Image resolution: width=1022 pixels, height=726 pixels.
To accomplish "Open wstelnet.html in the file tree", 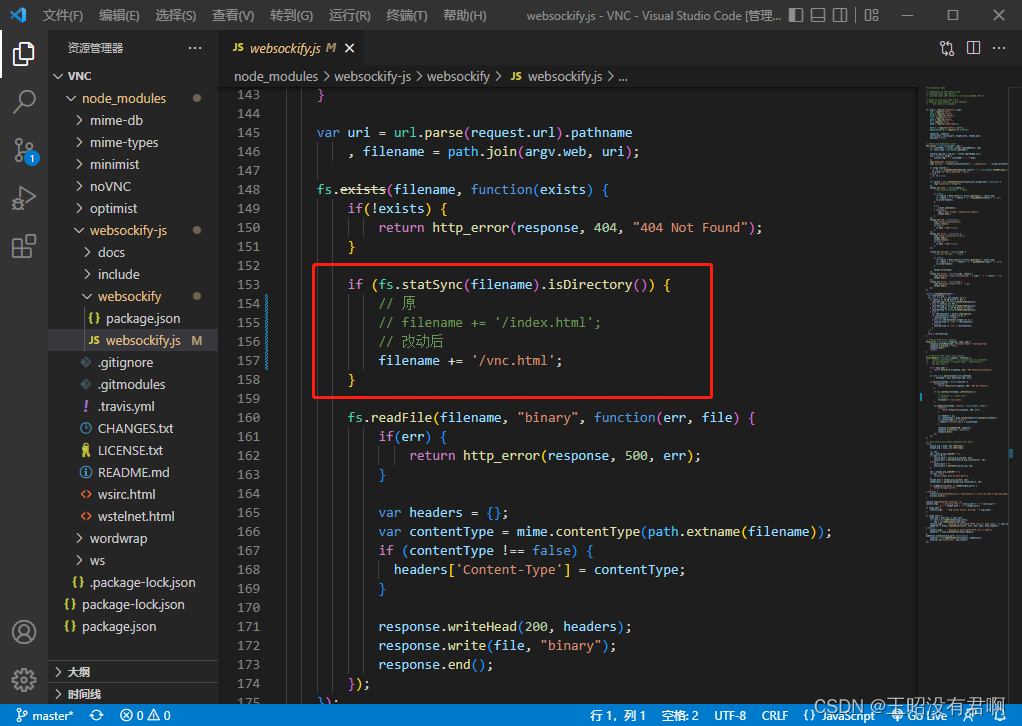I will [x=133, y=516].
